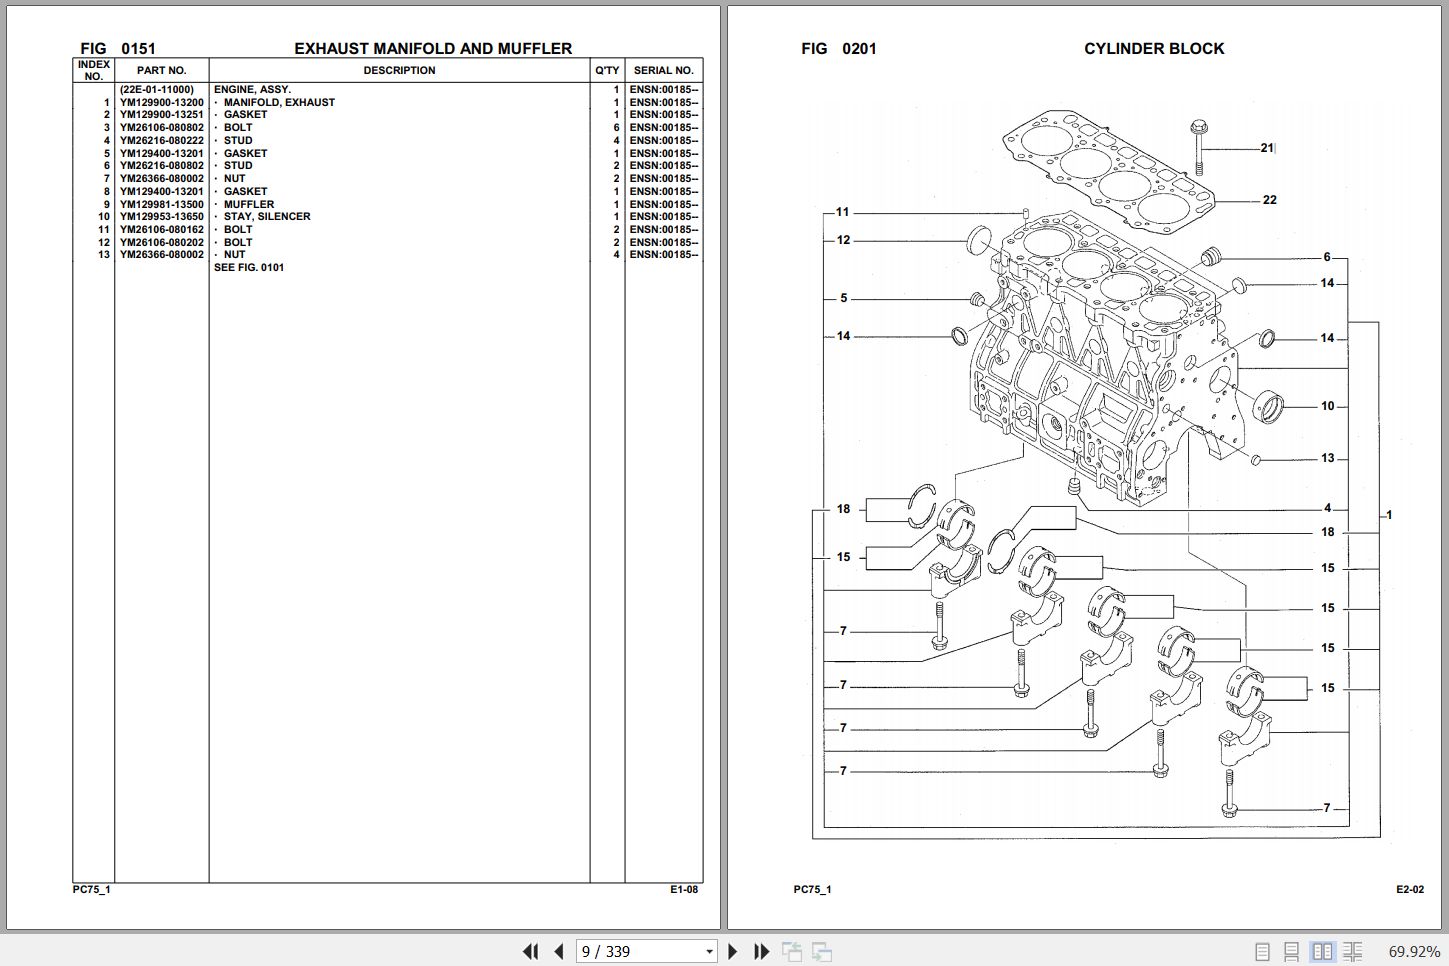
Task: Click callout number 11 on diagram
Action: coord(842,212)
